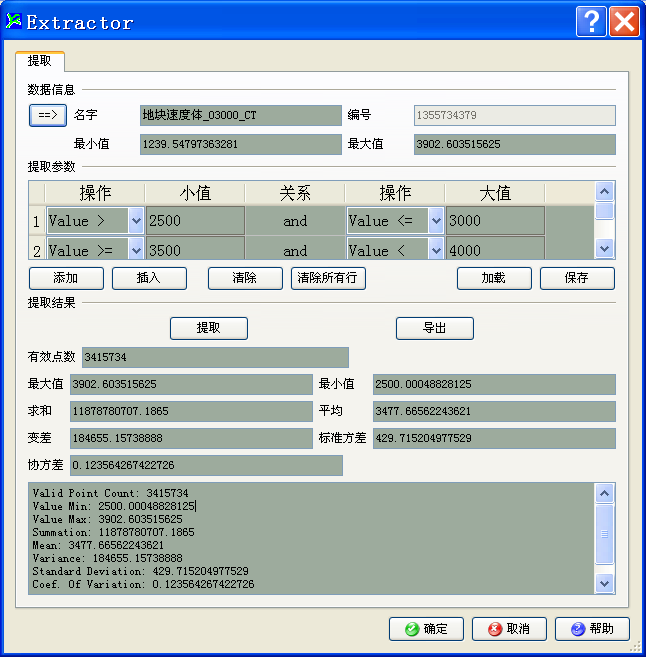Select the result 最大值 field 3902.603515625

[191, 384]
